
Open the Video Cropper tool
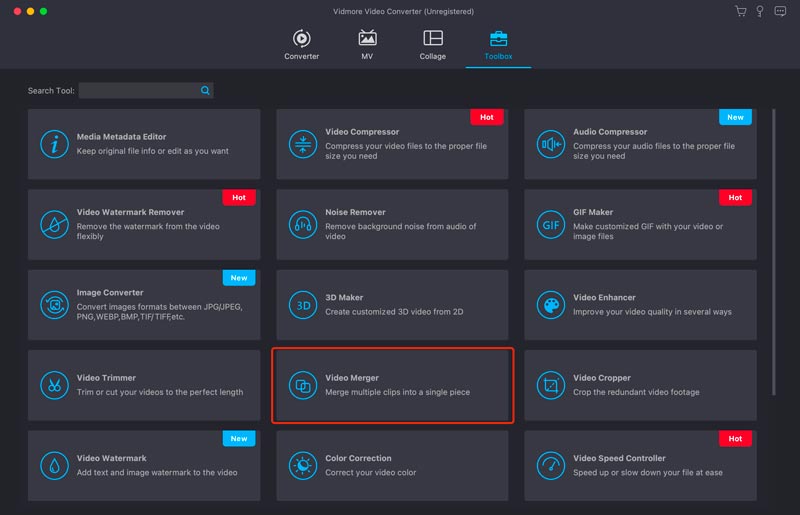point(640,385)
